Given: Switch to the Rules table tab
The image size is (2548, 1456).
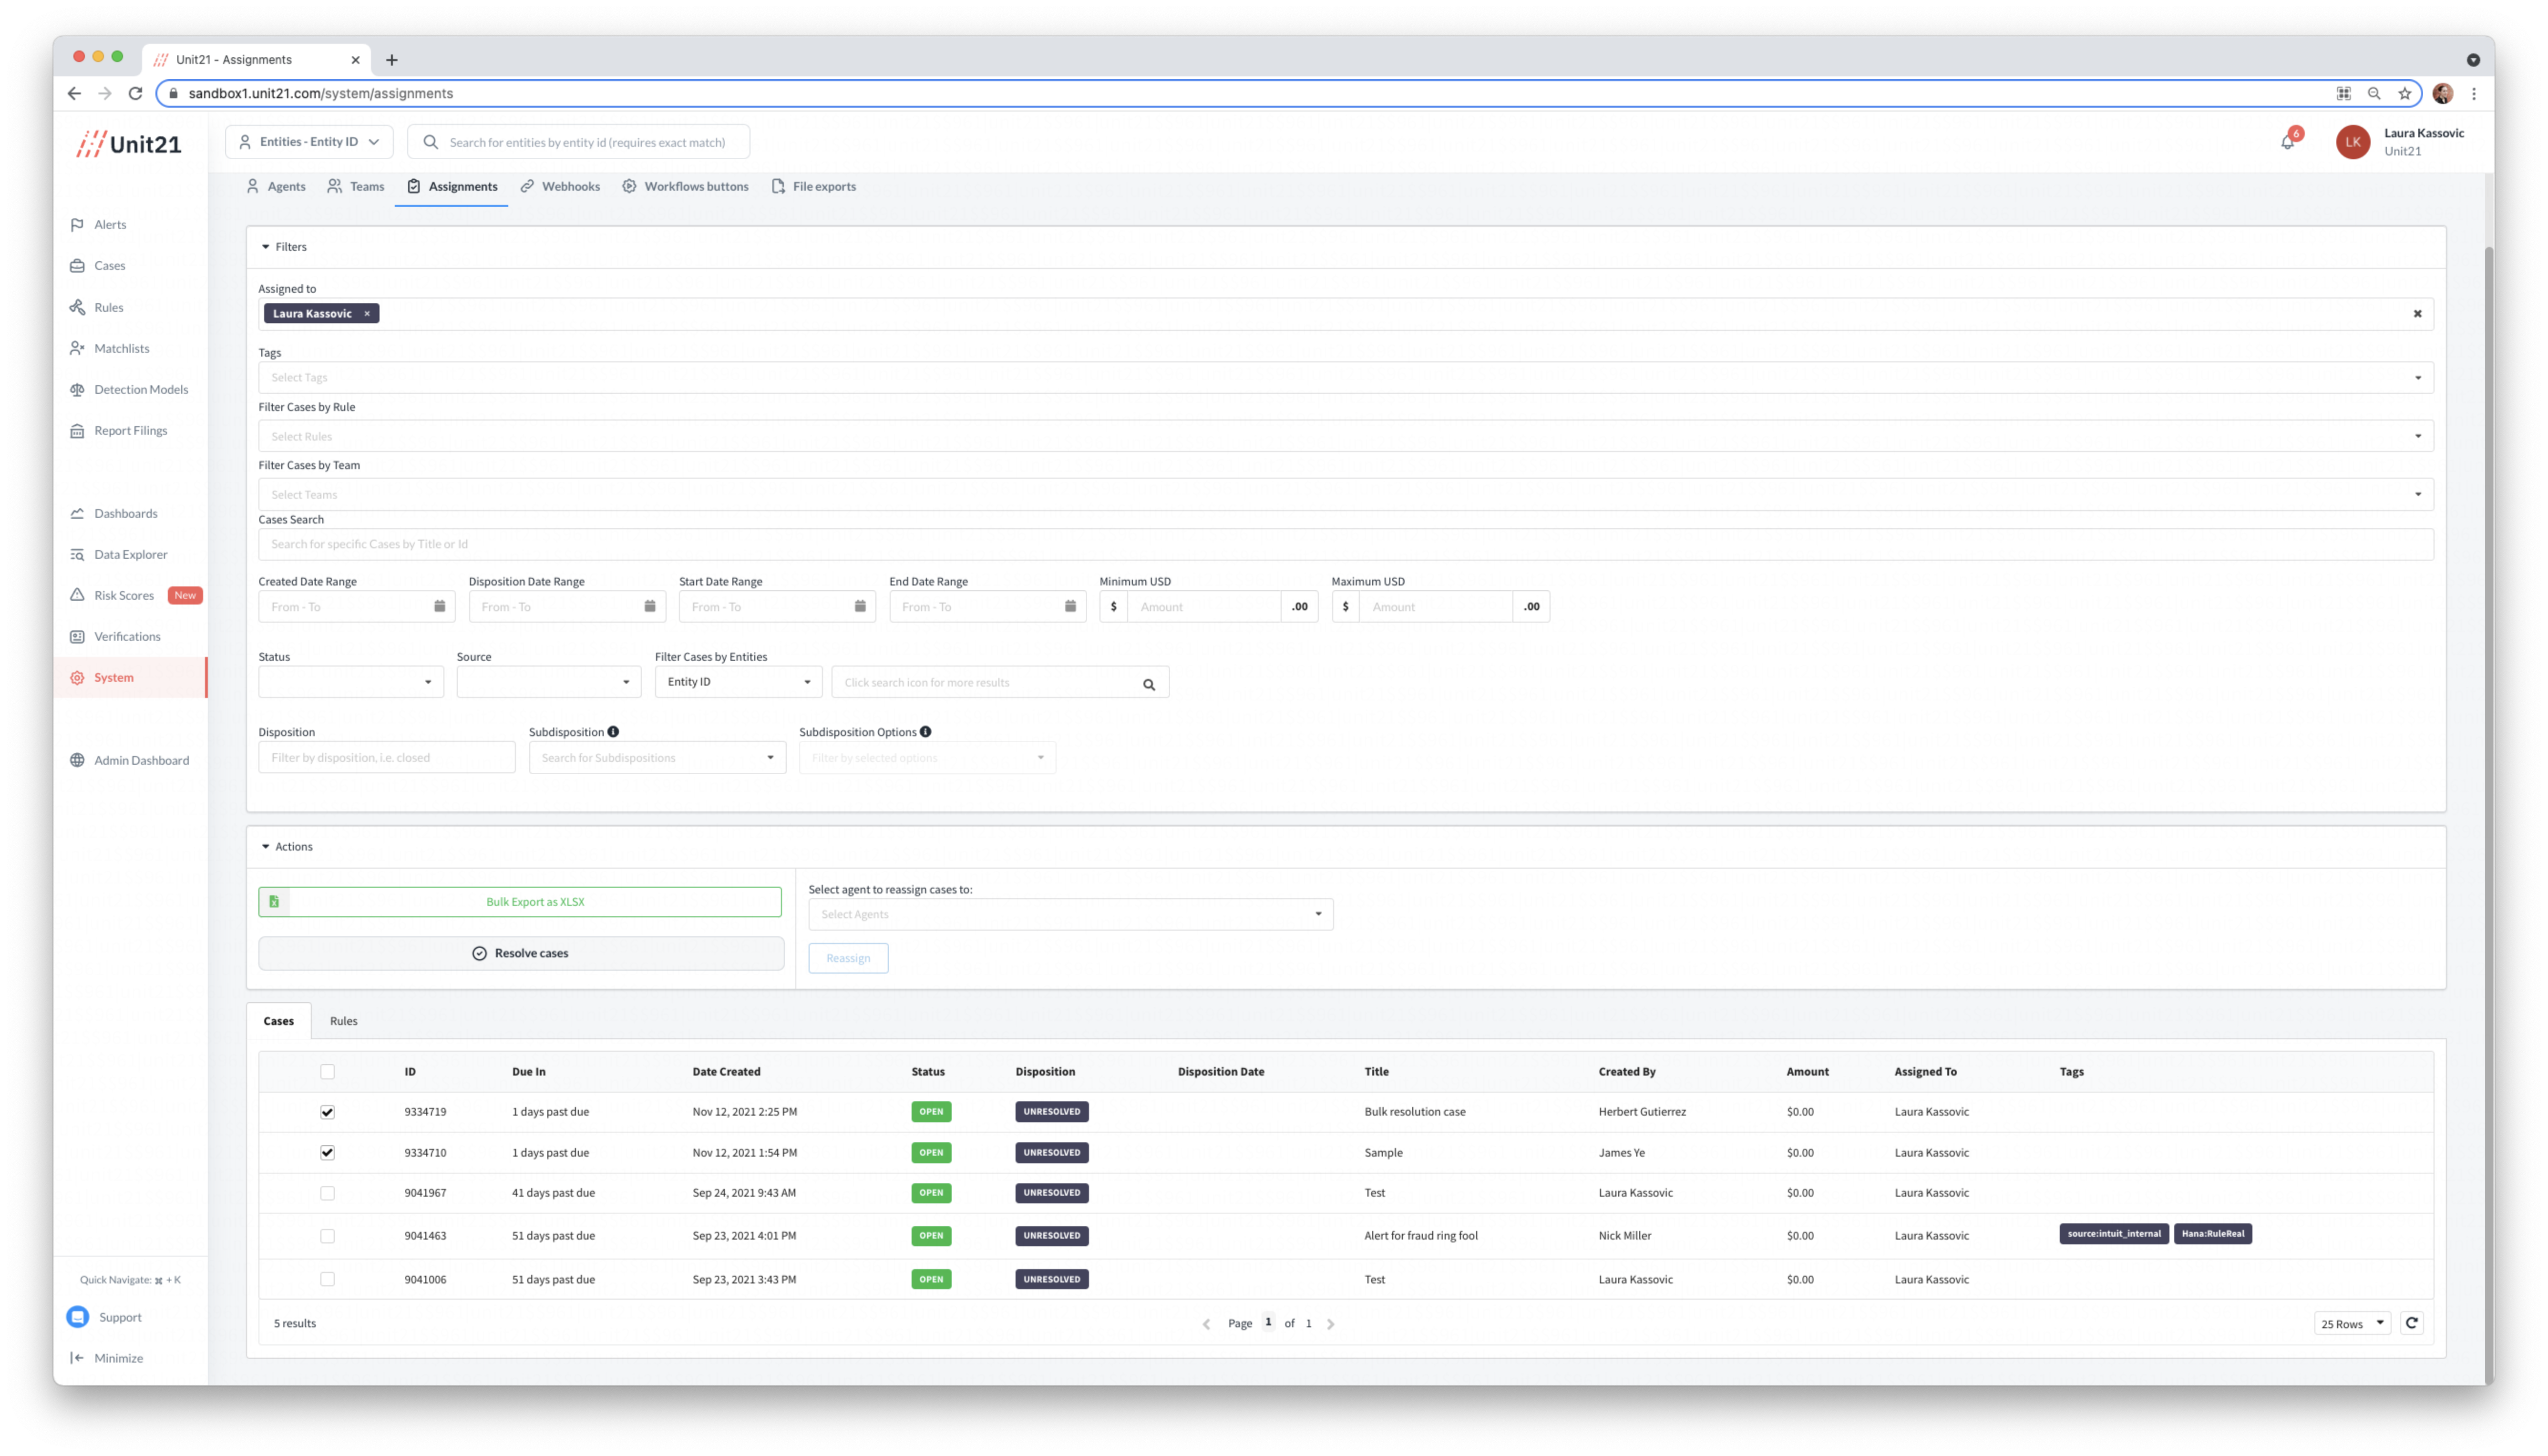Looking at the screenshot, I should coord(343,1021).
